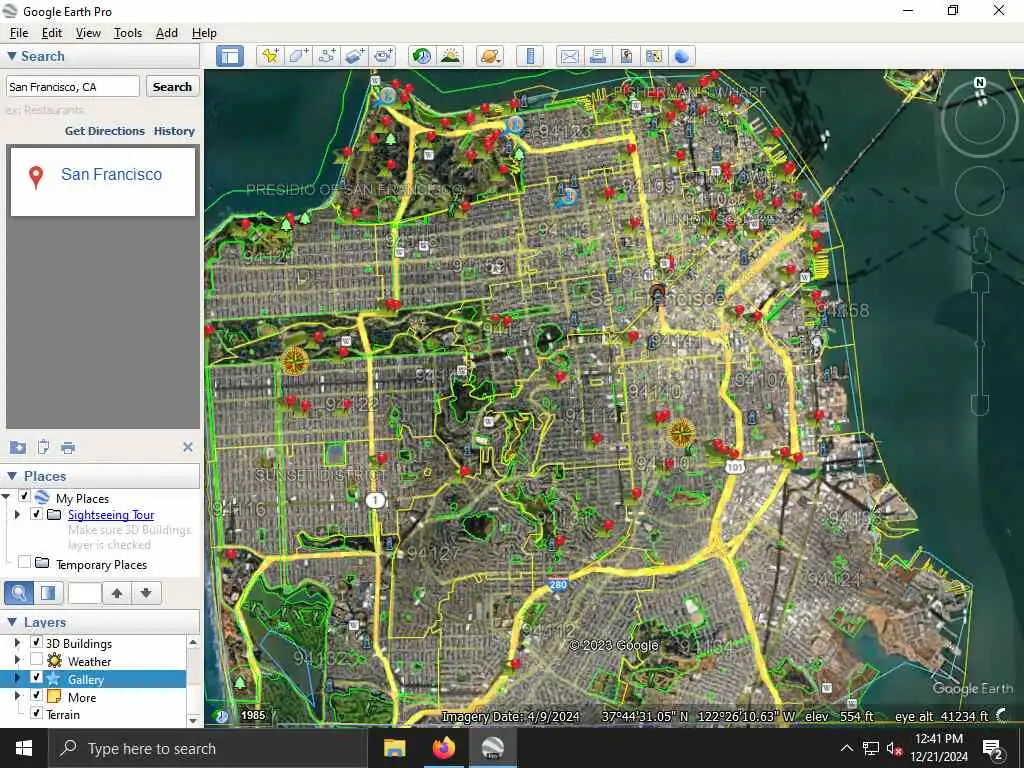Expand the 3D Buildings layer node
Screen dimensions: 1024x768
18,643
